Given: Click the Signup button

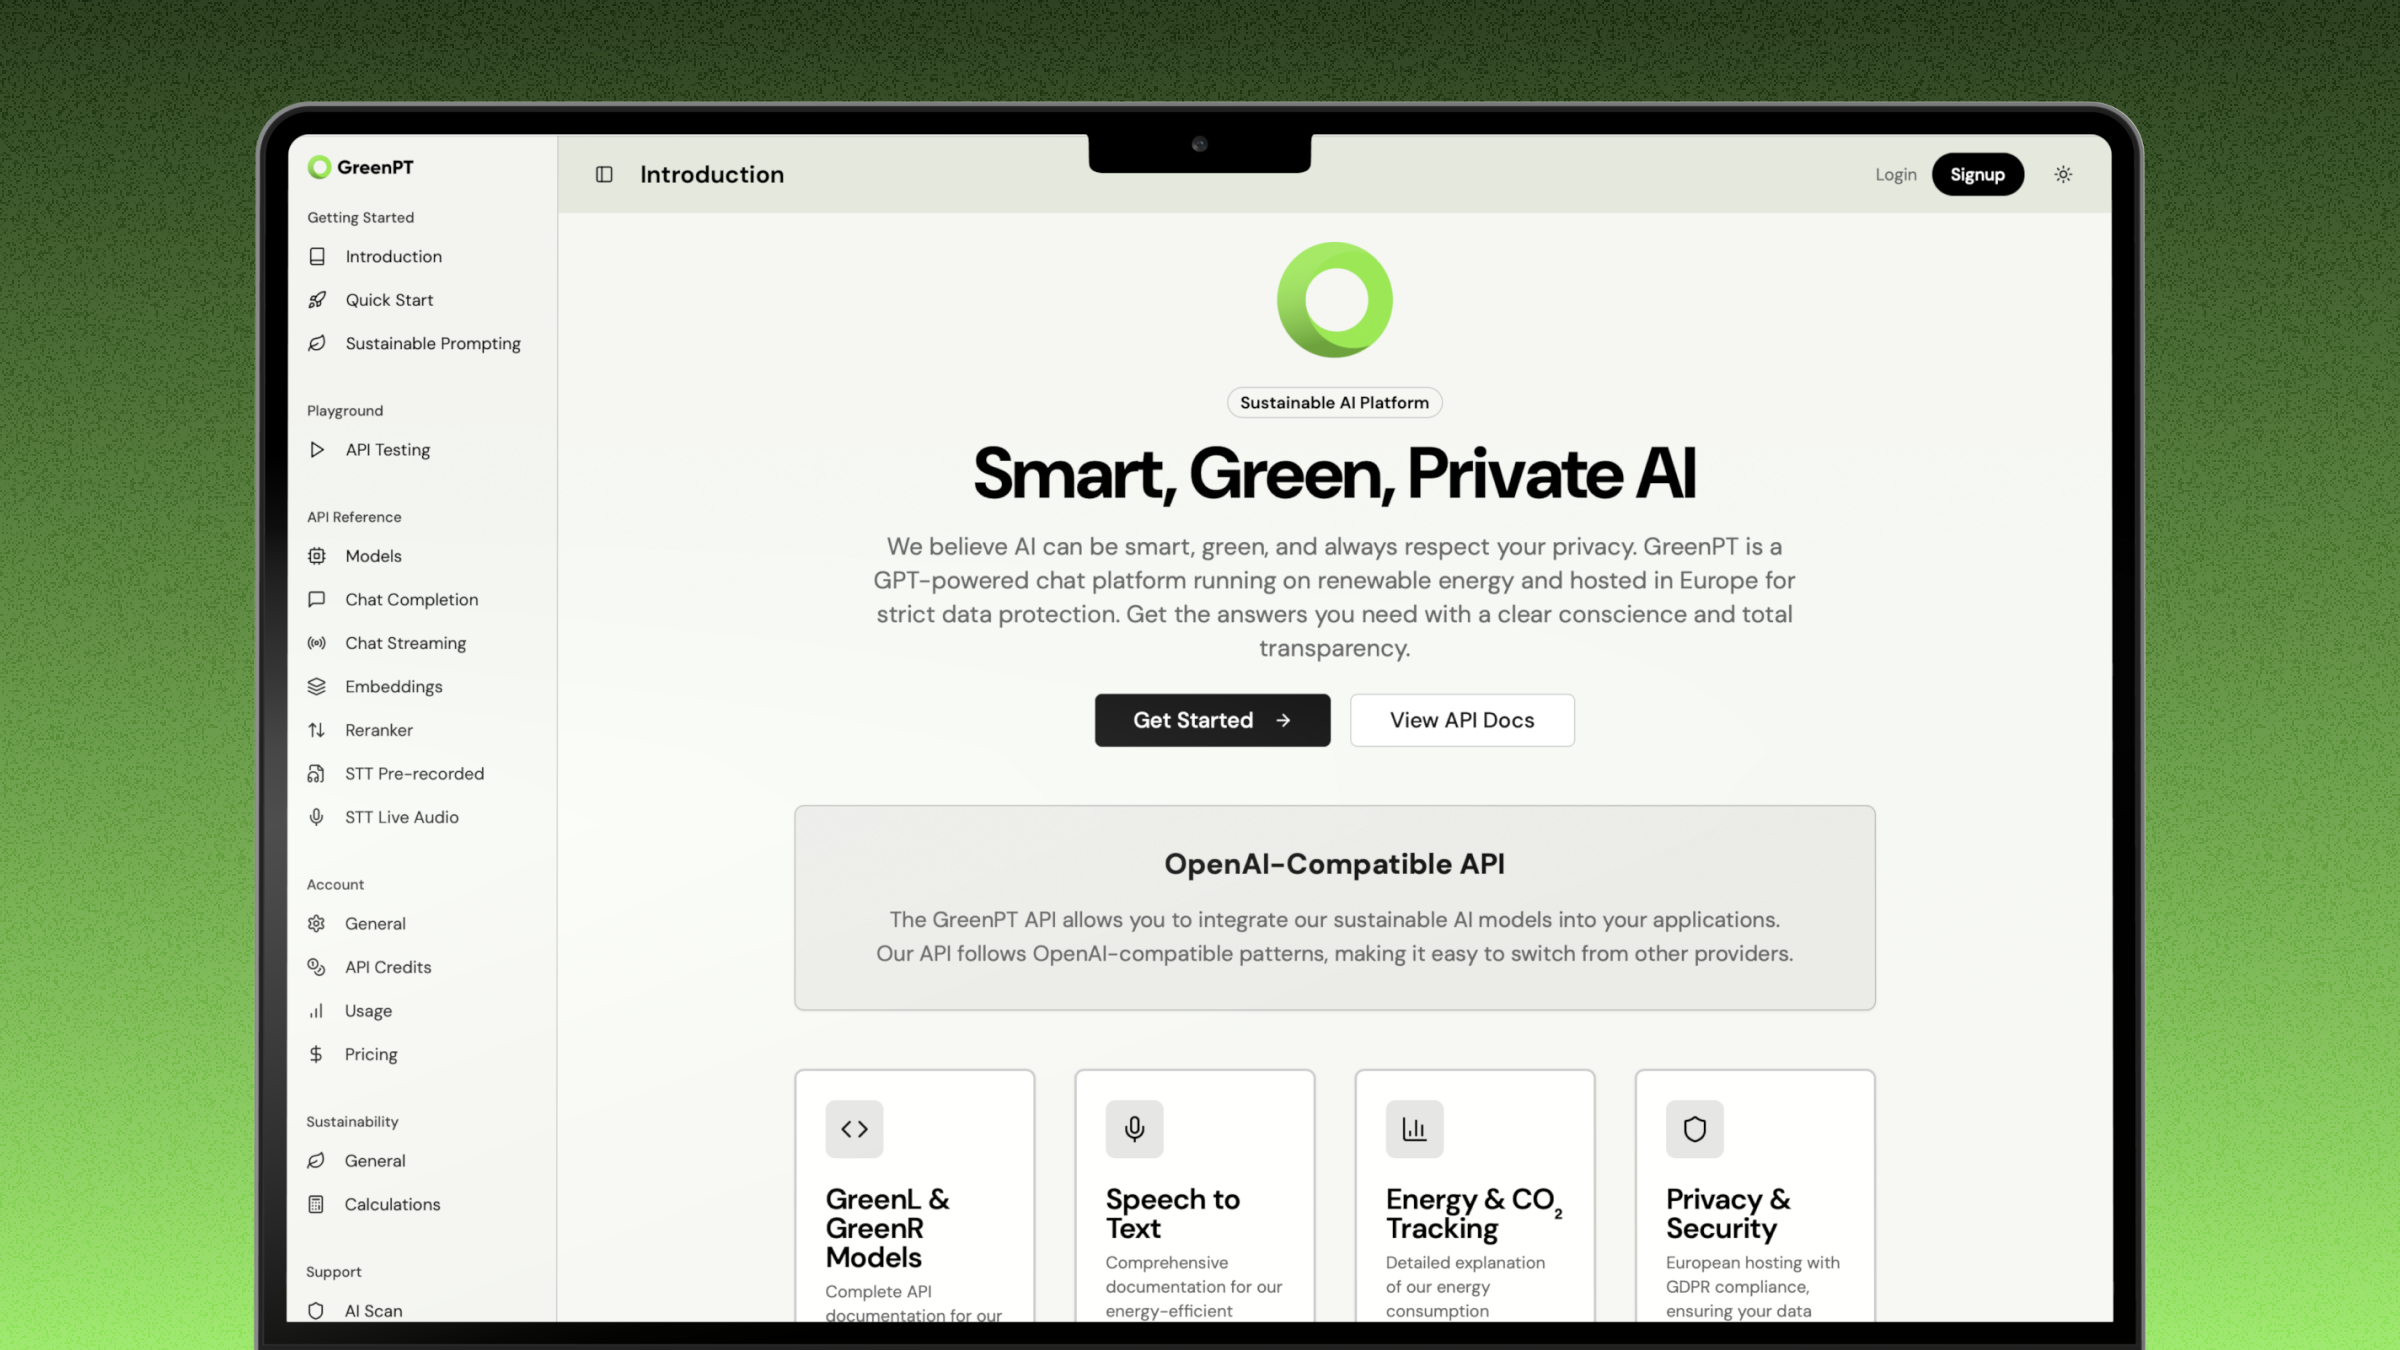Looking at the screenshot, I should [1977, 174].
